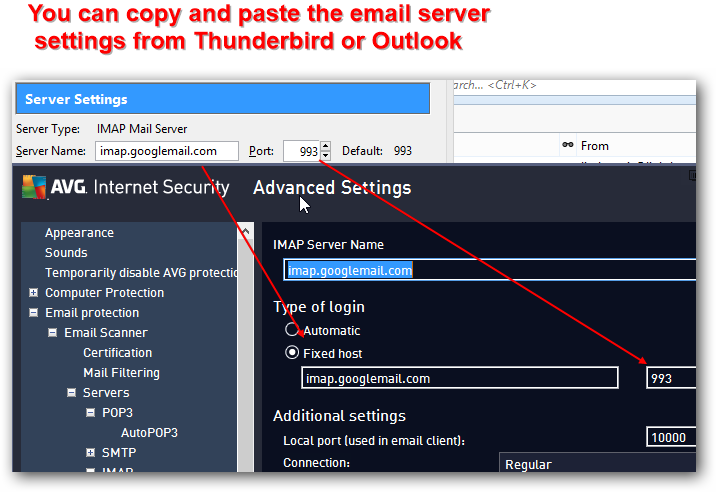Collapse the Servers tree node
Screen dimensions: 716x492
click(x=72, y=392)
